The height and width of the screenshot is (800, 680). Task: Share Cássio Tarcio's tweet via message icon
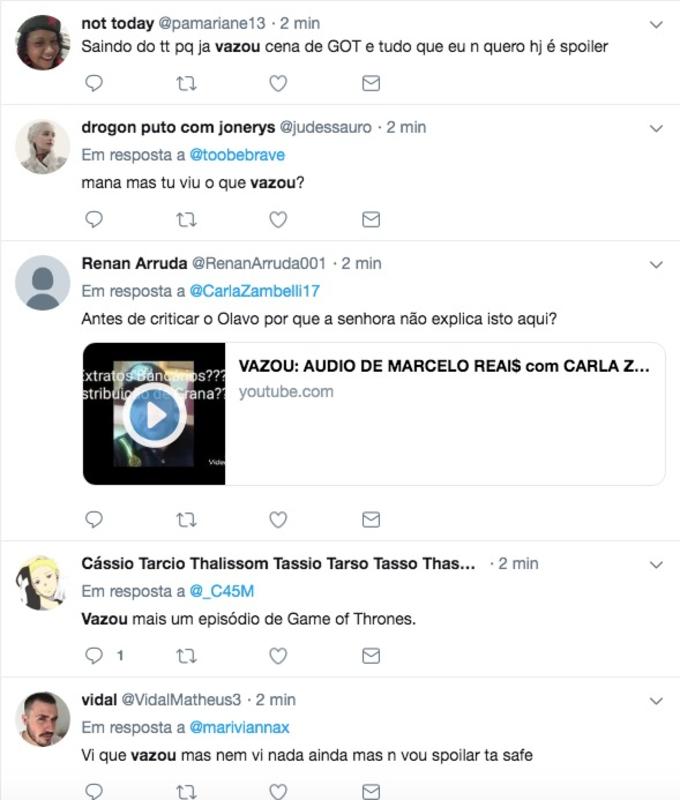tap(371, 656)
